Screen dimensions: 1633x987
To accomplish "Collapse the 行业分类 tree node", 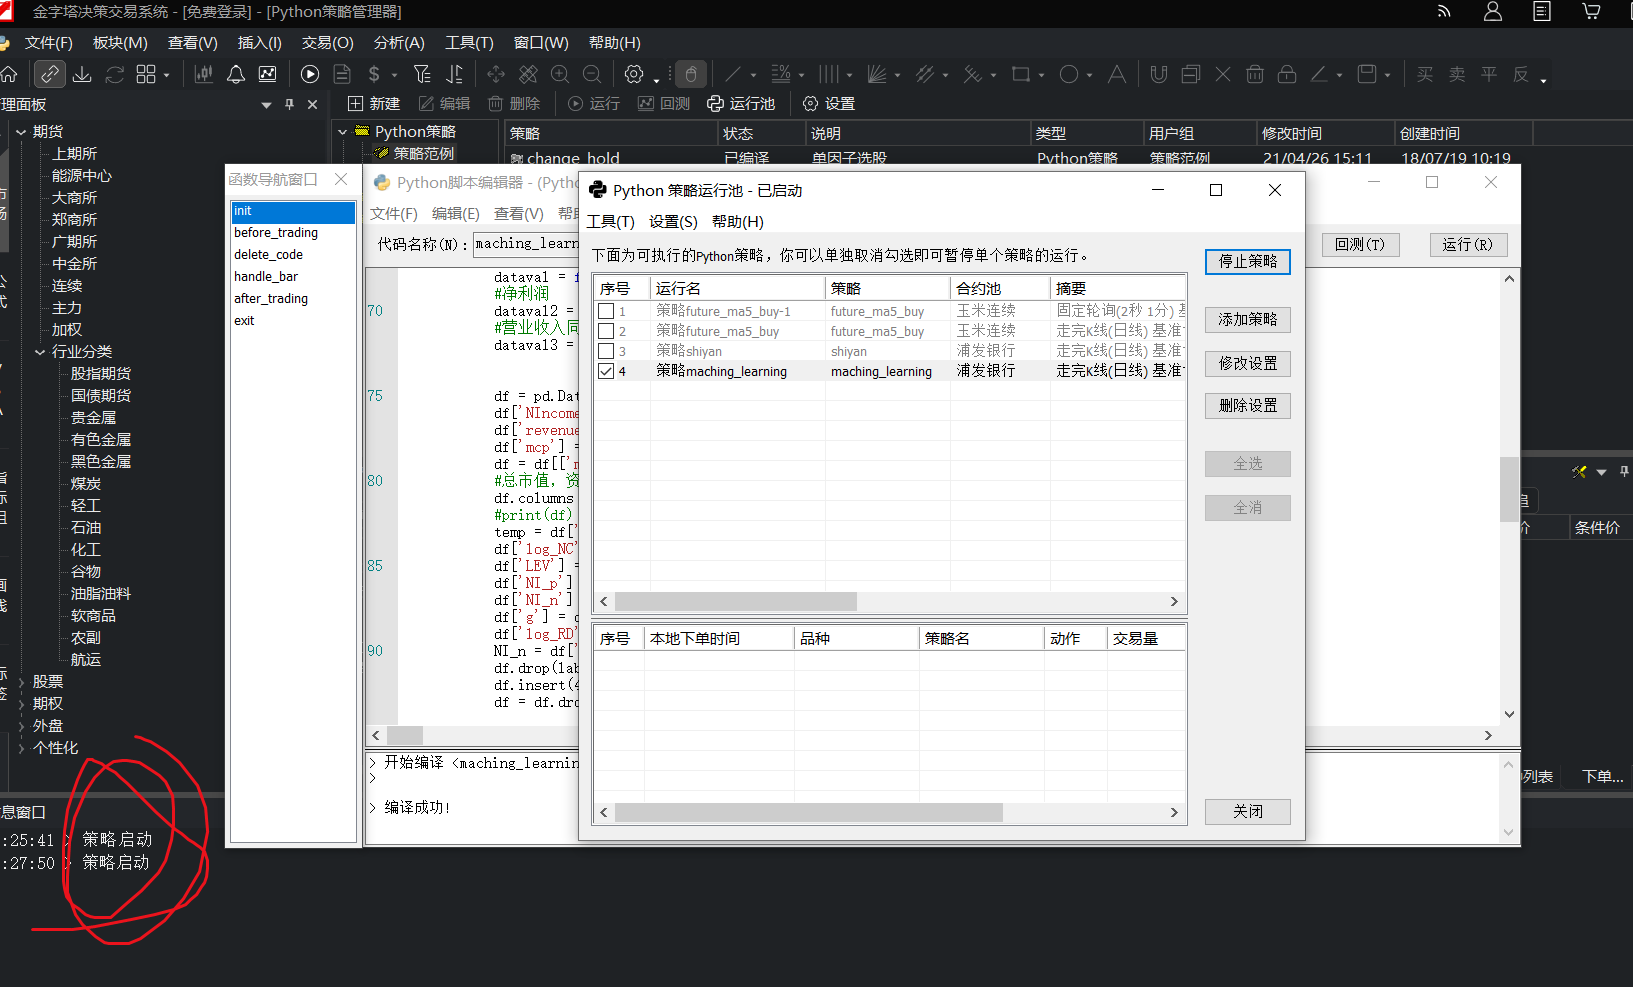I will point(40,352).
